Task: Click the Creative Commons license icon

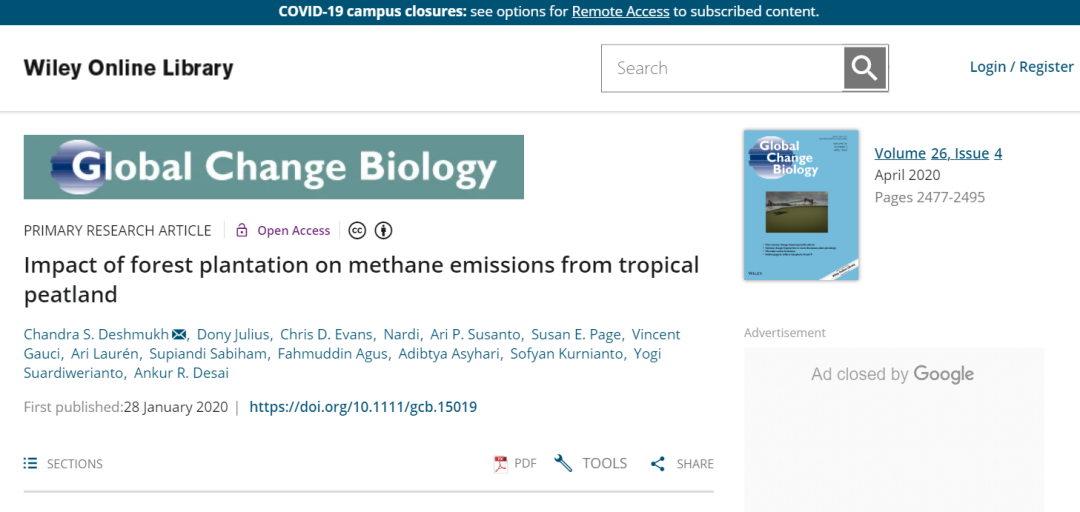Action: 357,231
